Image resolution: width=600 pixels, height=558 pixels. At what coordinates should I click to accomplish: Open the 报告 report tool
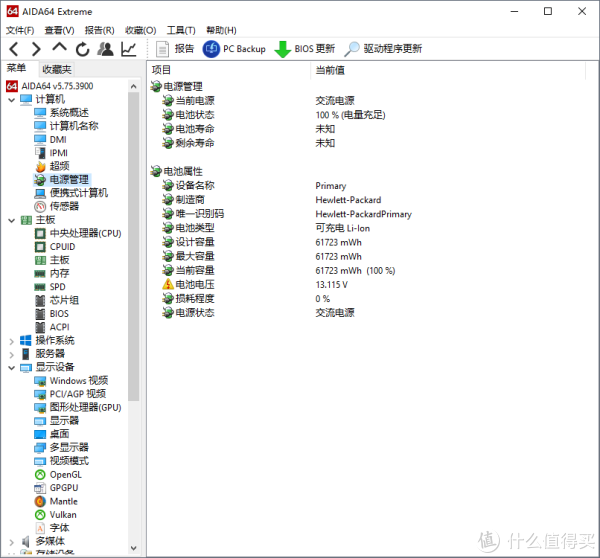click(175, 49)
